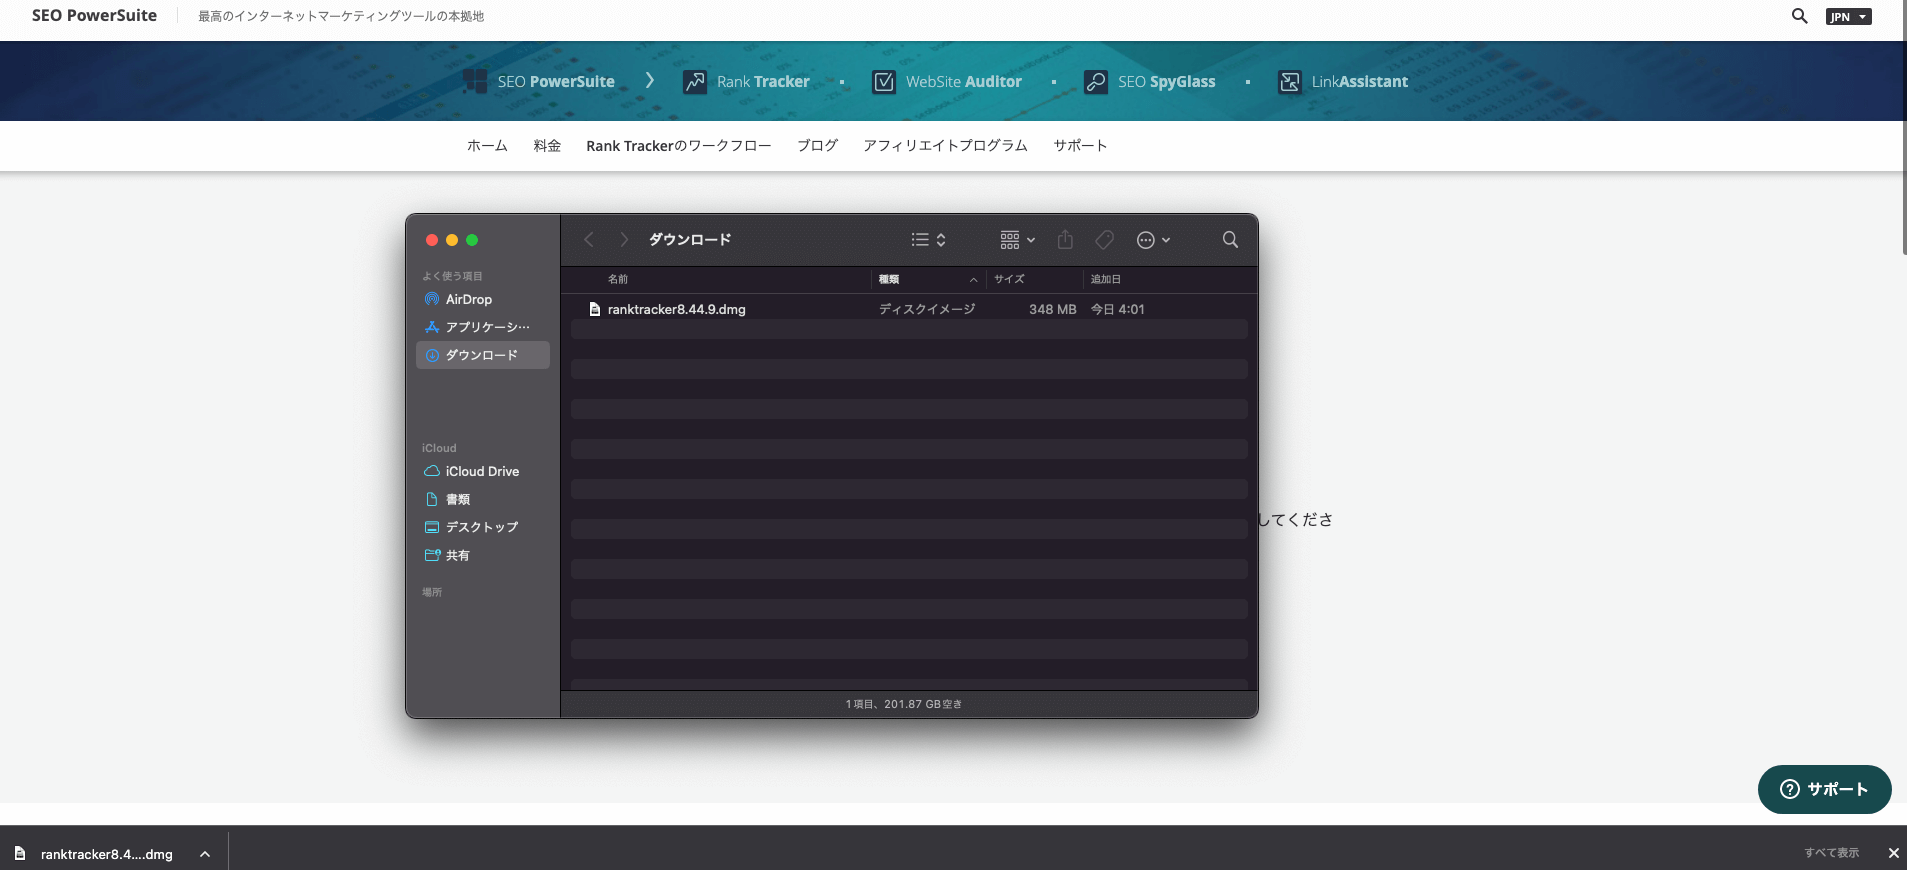
Task: Select SEO SpyGlass product link
Action: [x=1167, y=82]
